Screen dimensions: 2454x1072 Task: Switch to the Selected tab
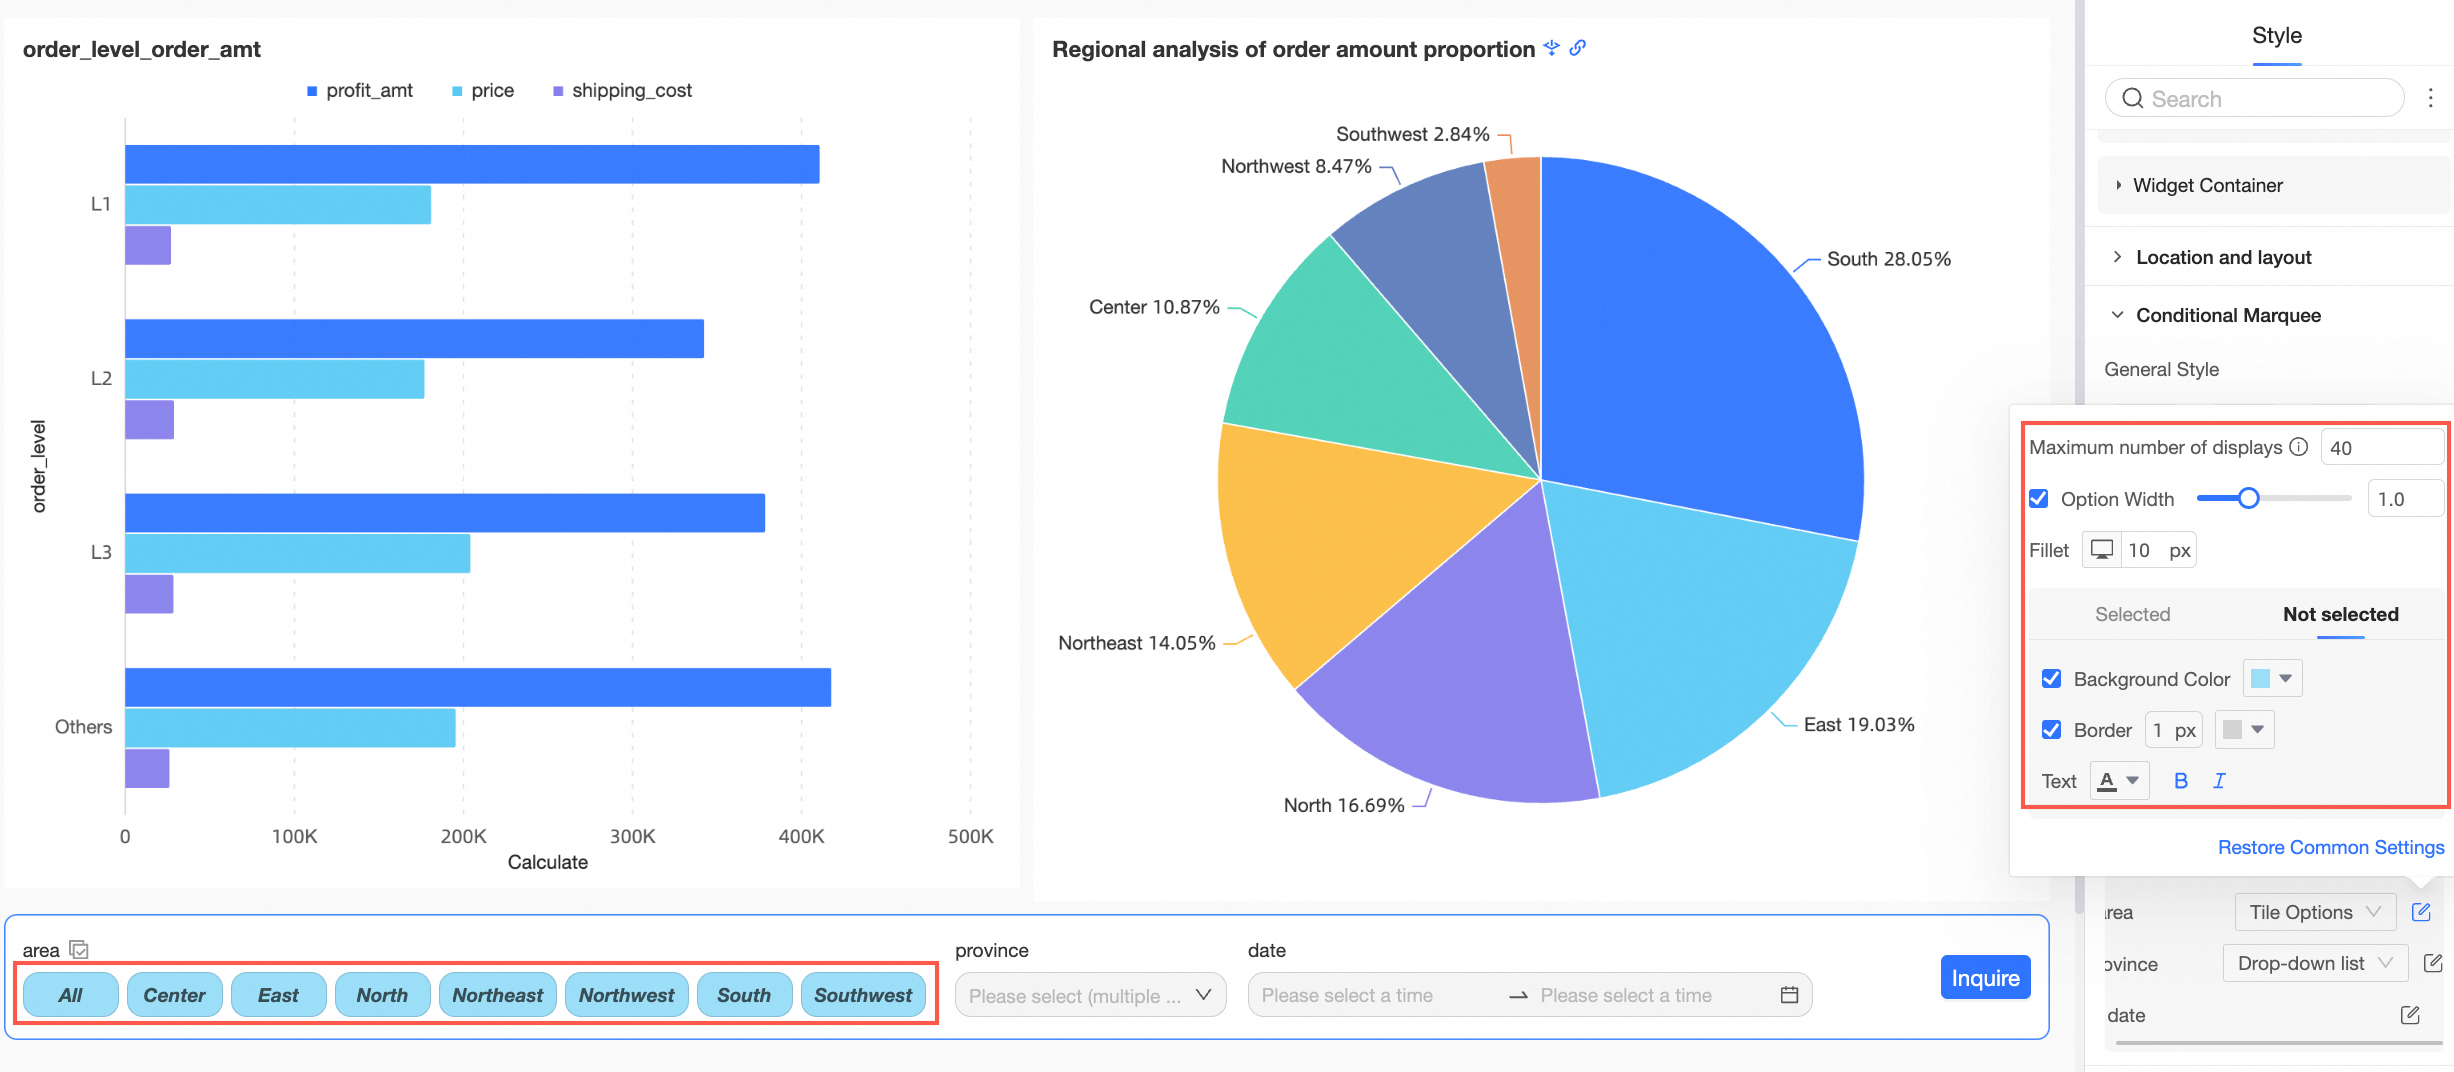[x=2132, y=614]
